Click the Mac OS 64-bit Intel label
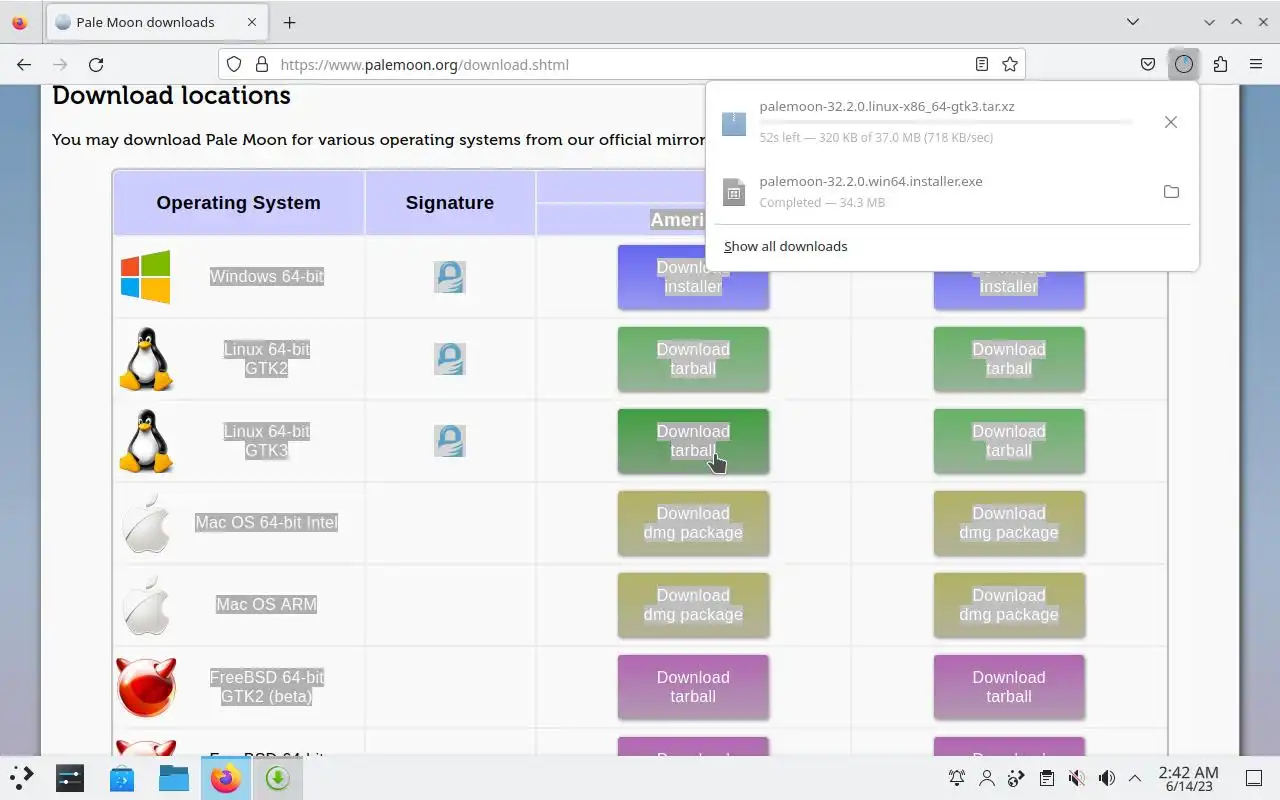Image resolution: width=1280 pixels, height=800 pixels. tap(267, 523)
